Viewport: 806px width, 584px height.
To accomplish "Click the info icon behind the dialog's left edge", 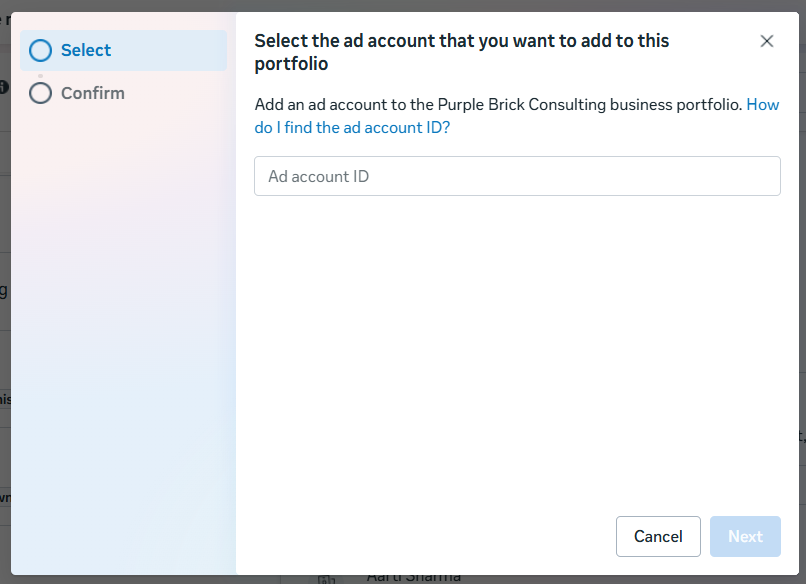I will [4, 88].
